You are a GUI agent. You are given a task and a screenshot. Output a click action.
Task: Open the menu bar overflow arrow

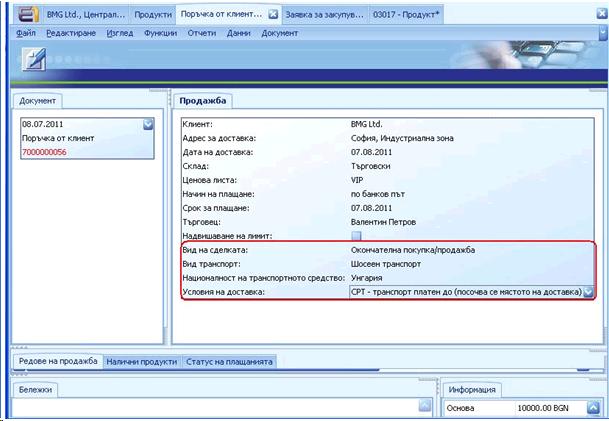pyautogui.click(x=603, y=34)
